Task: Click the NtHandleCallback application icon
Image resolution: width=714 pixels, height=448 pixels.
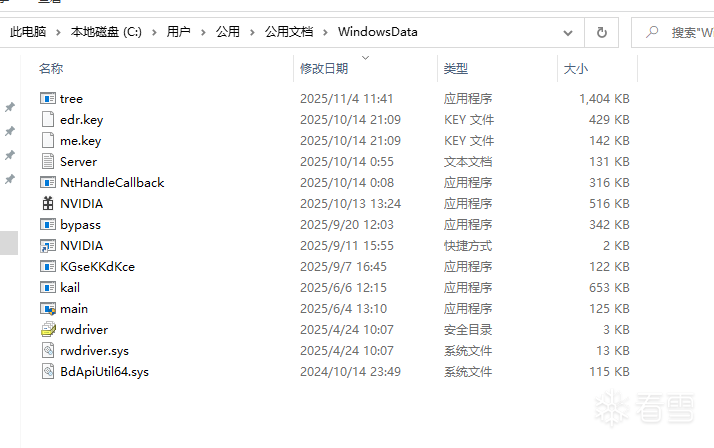Action: point(48,182)
